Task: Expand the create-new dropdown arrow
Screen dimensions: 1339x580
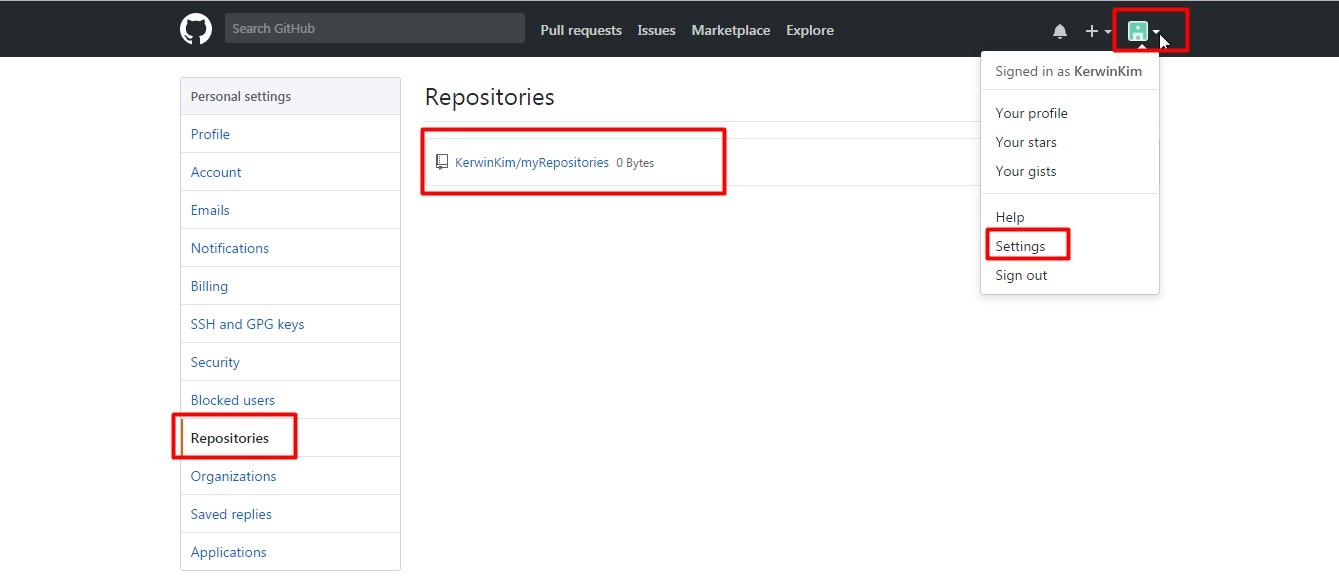Action: pos(1108,32)
